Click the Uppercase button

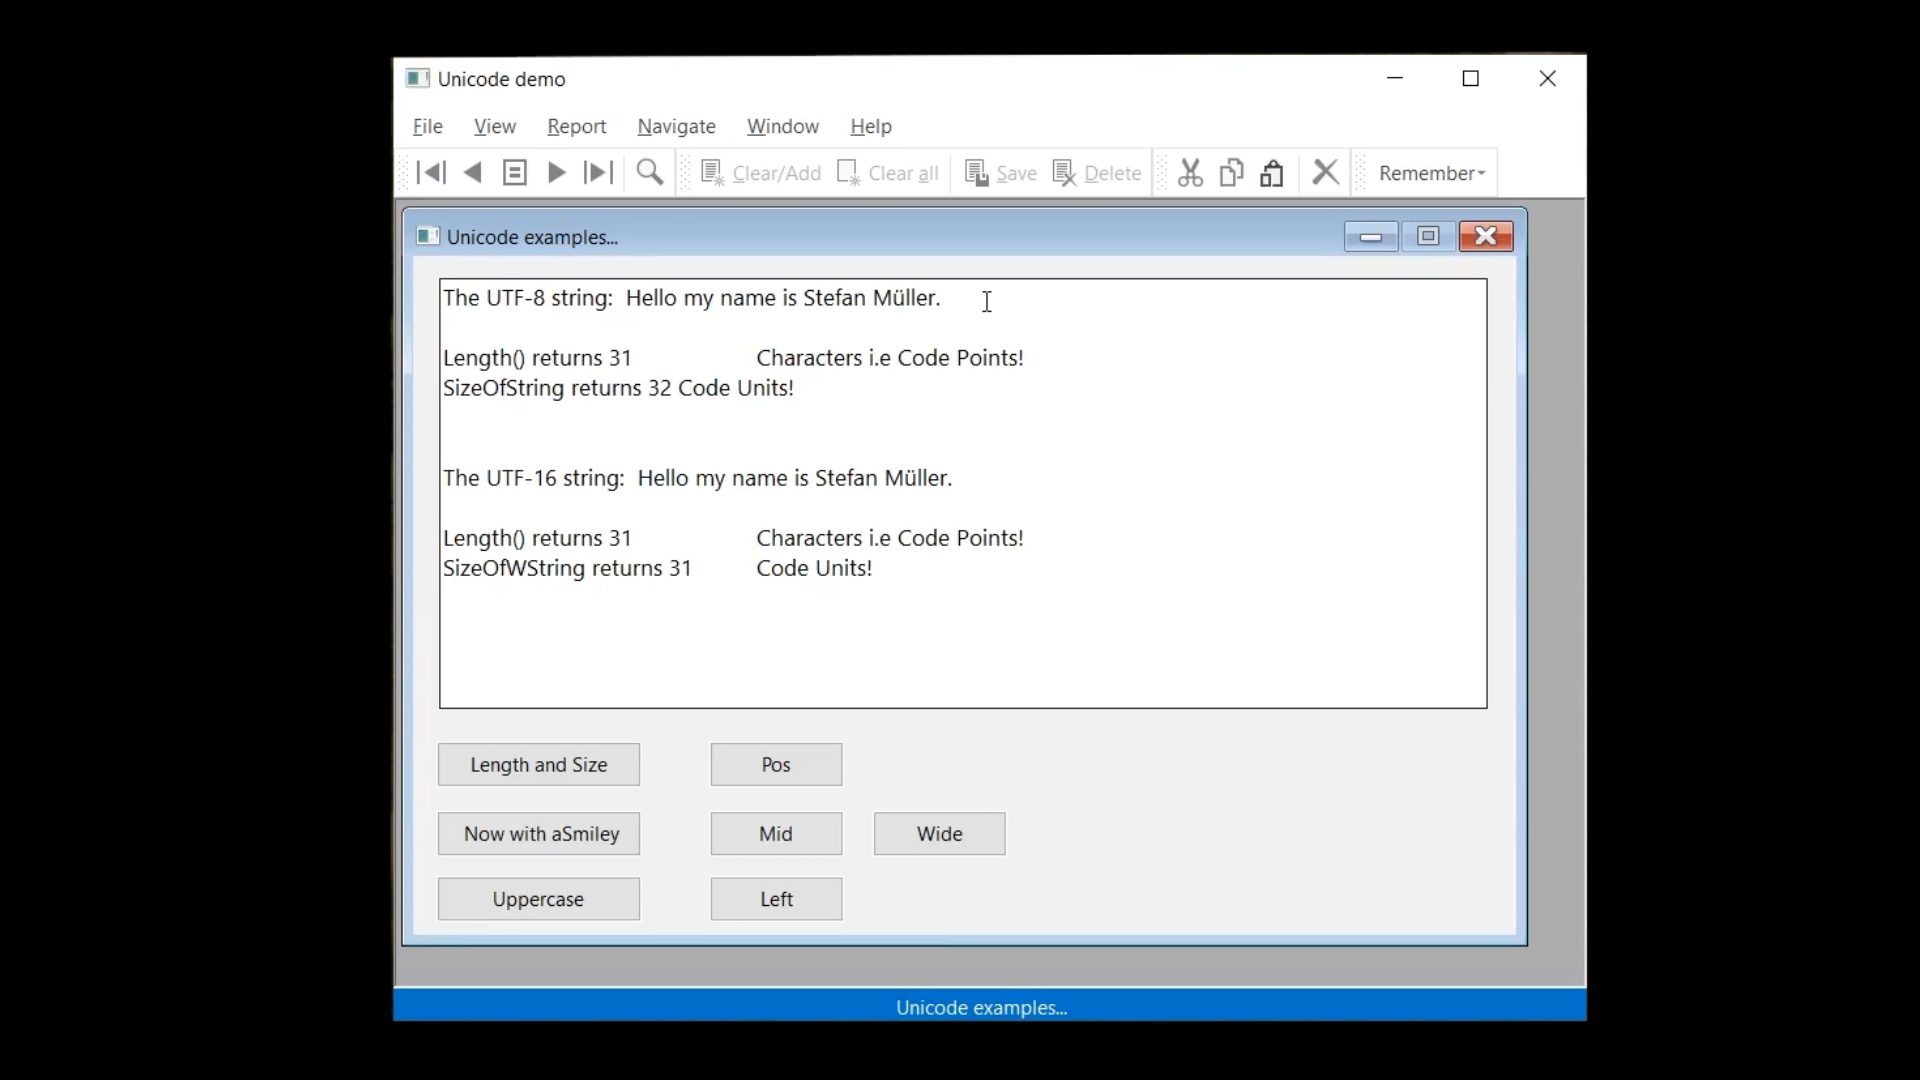point(538,899)
